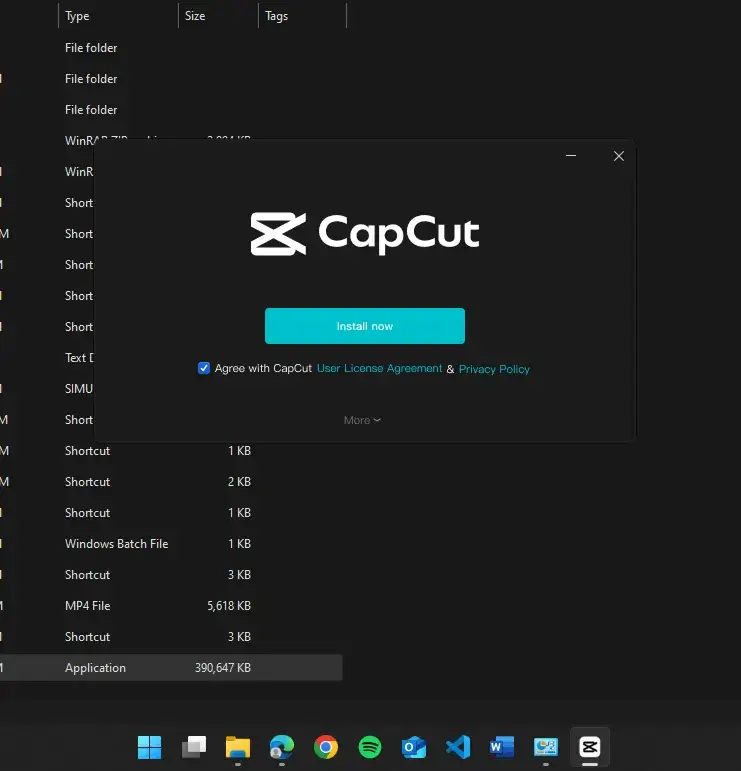Image resolution: width=741 pixels, height=771 pixels.
Task: Launch Microsoft Edge from the taskbar
Action: tap(282, 747)
